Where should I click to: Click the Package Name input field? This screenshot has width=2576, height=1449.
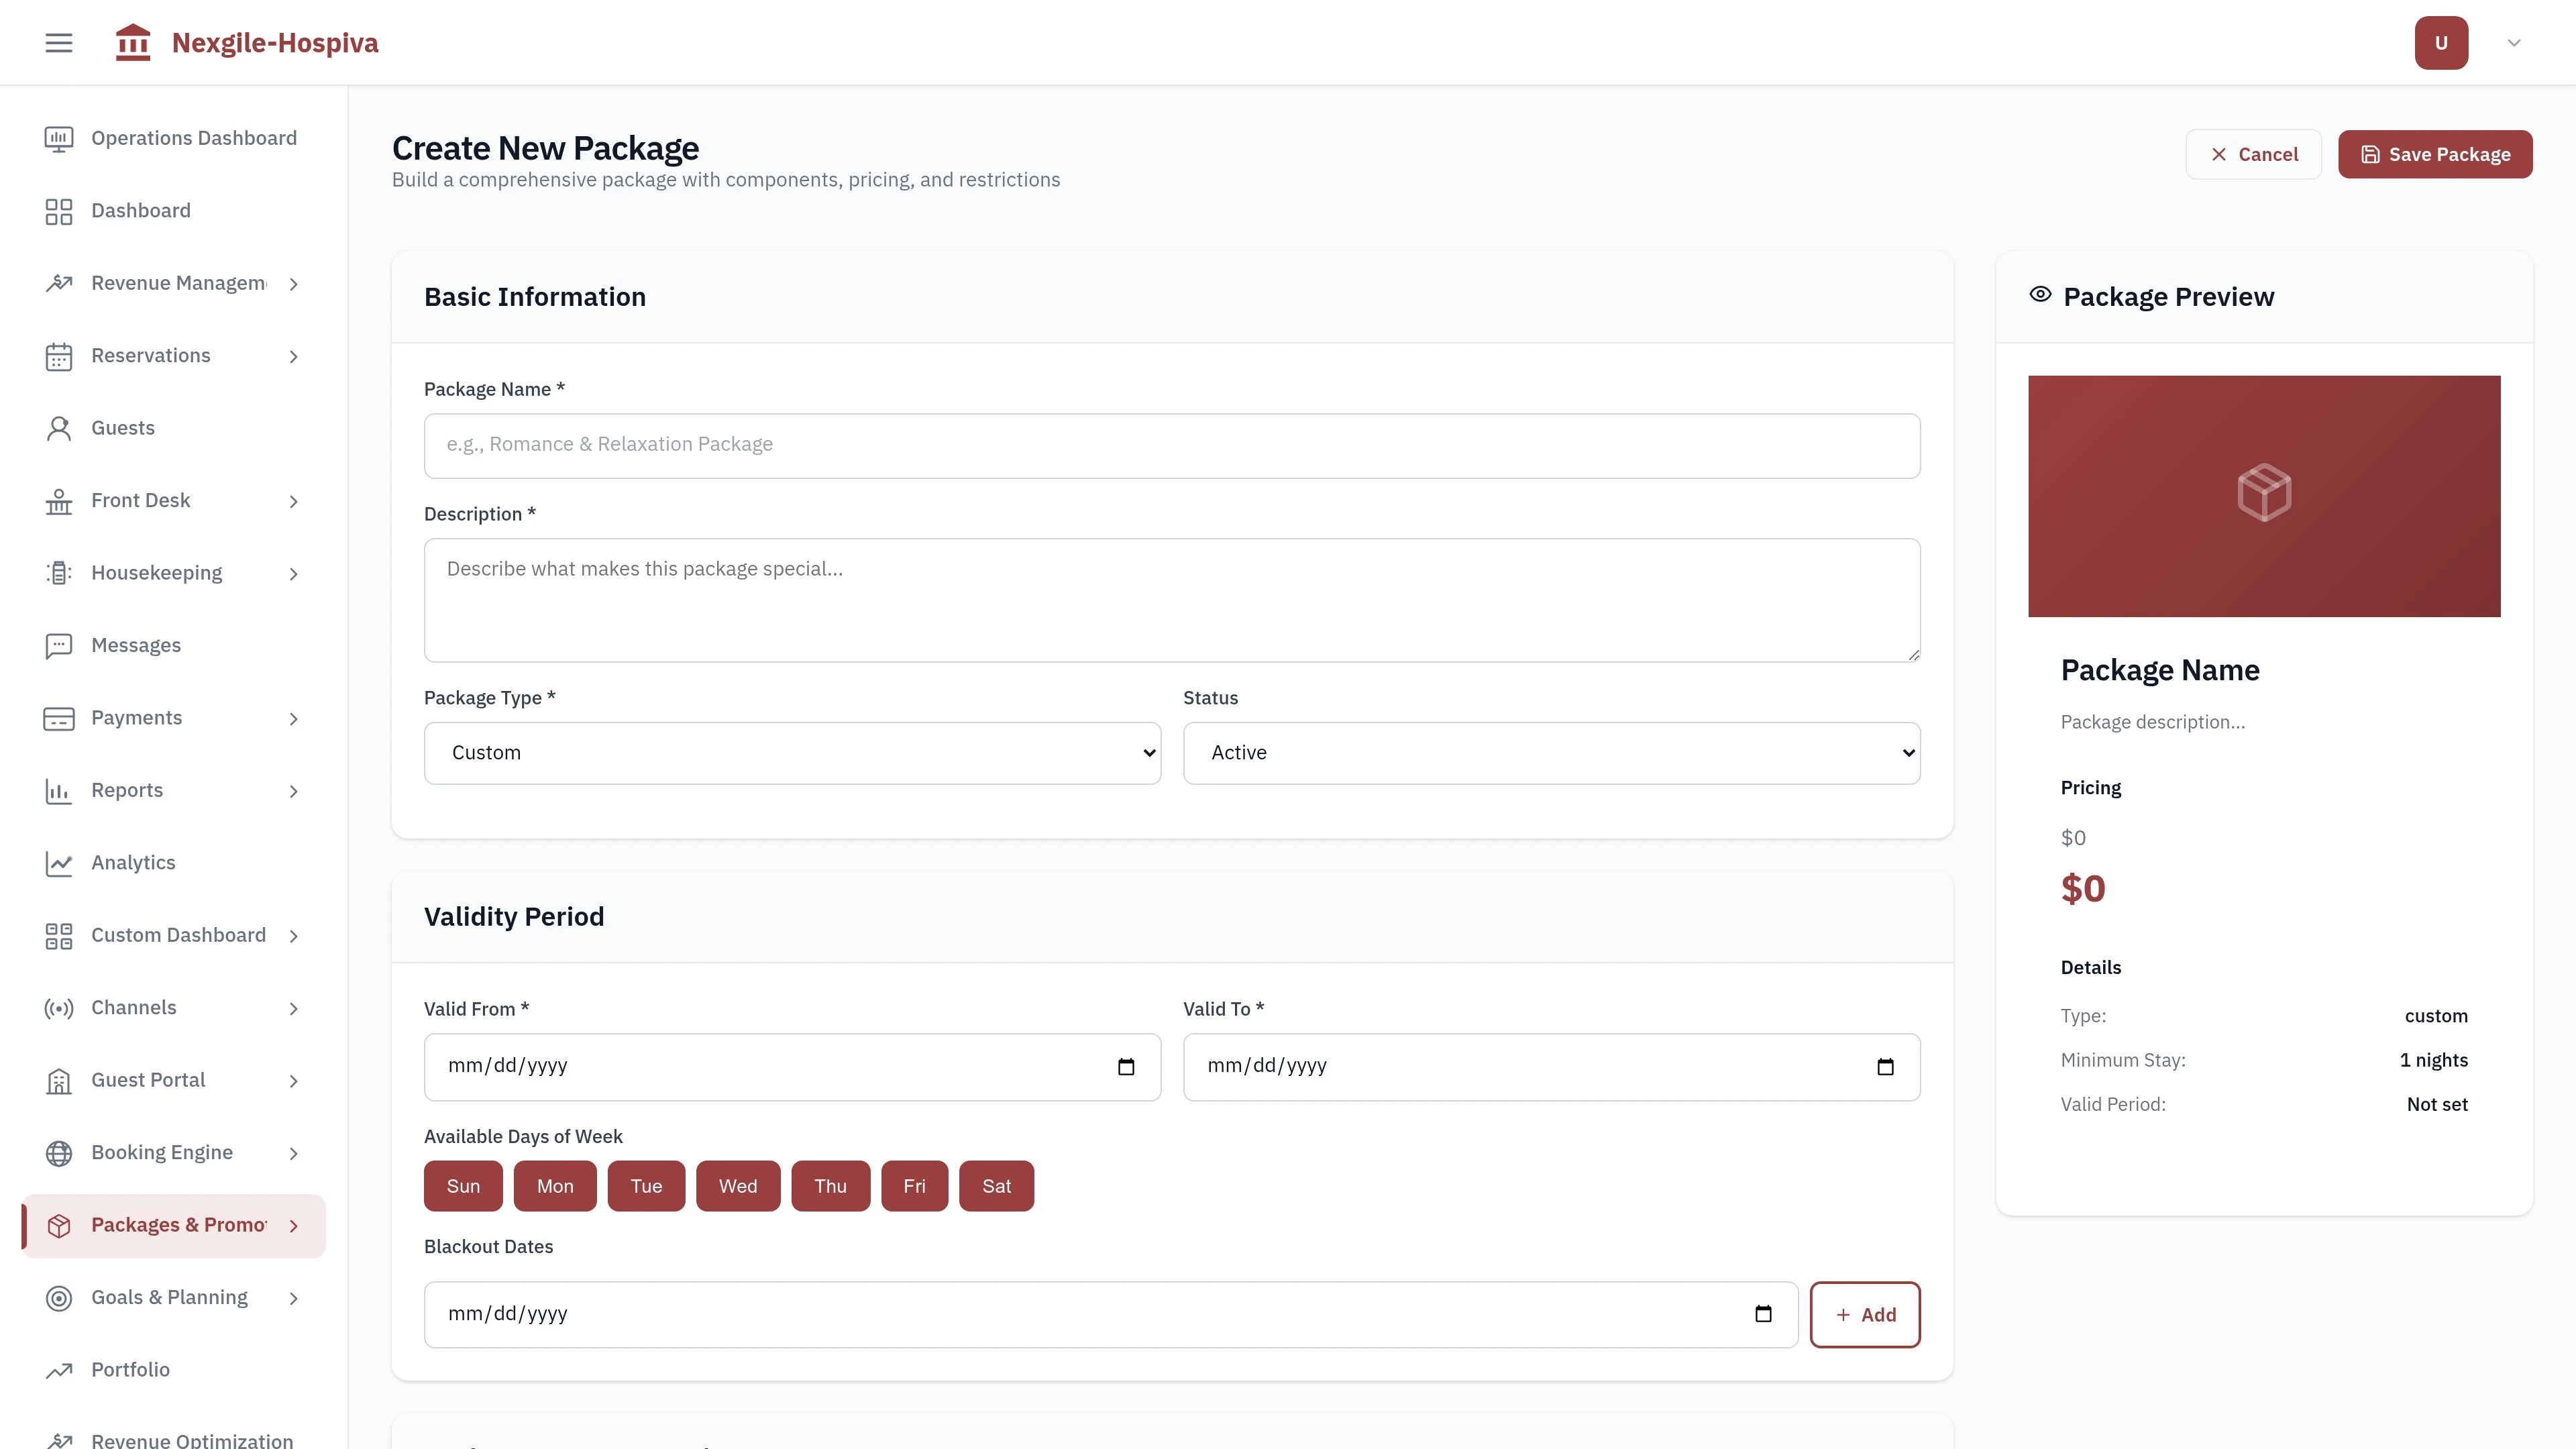tap(1171, 445)
